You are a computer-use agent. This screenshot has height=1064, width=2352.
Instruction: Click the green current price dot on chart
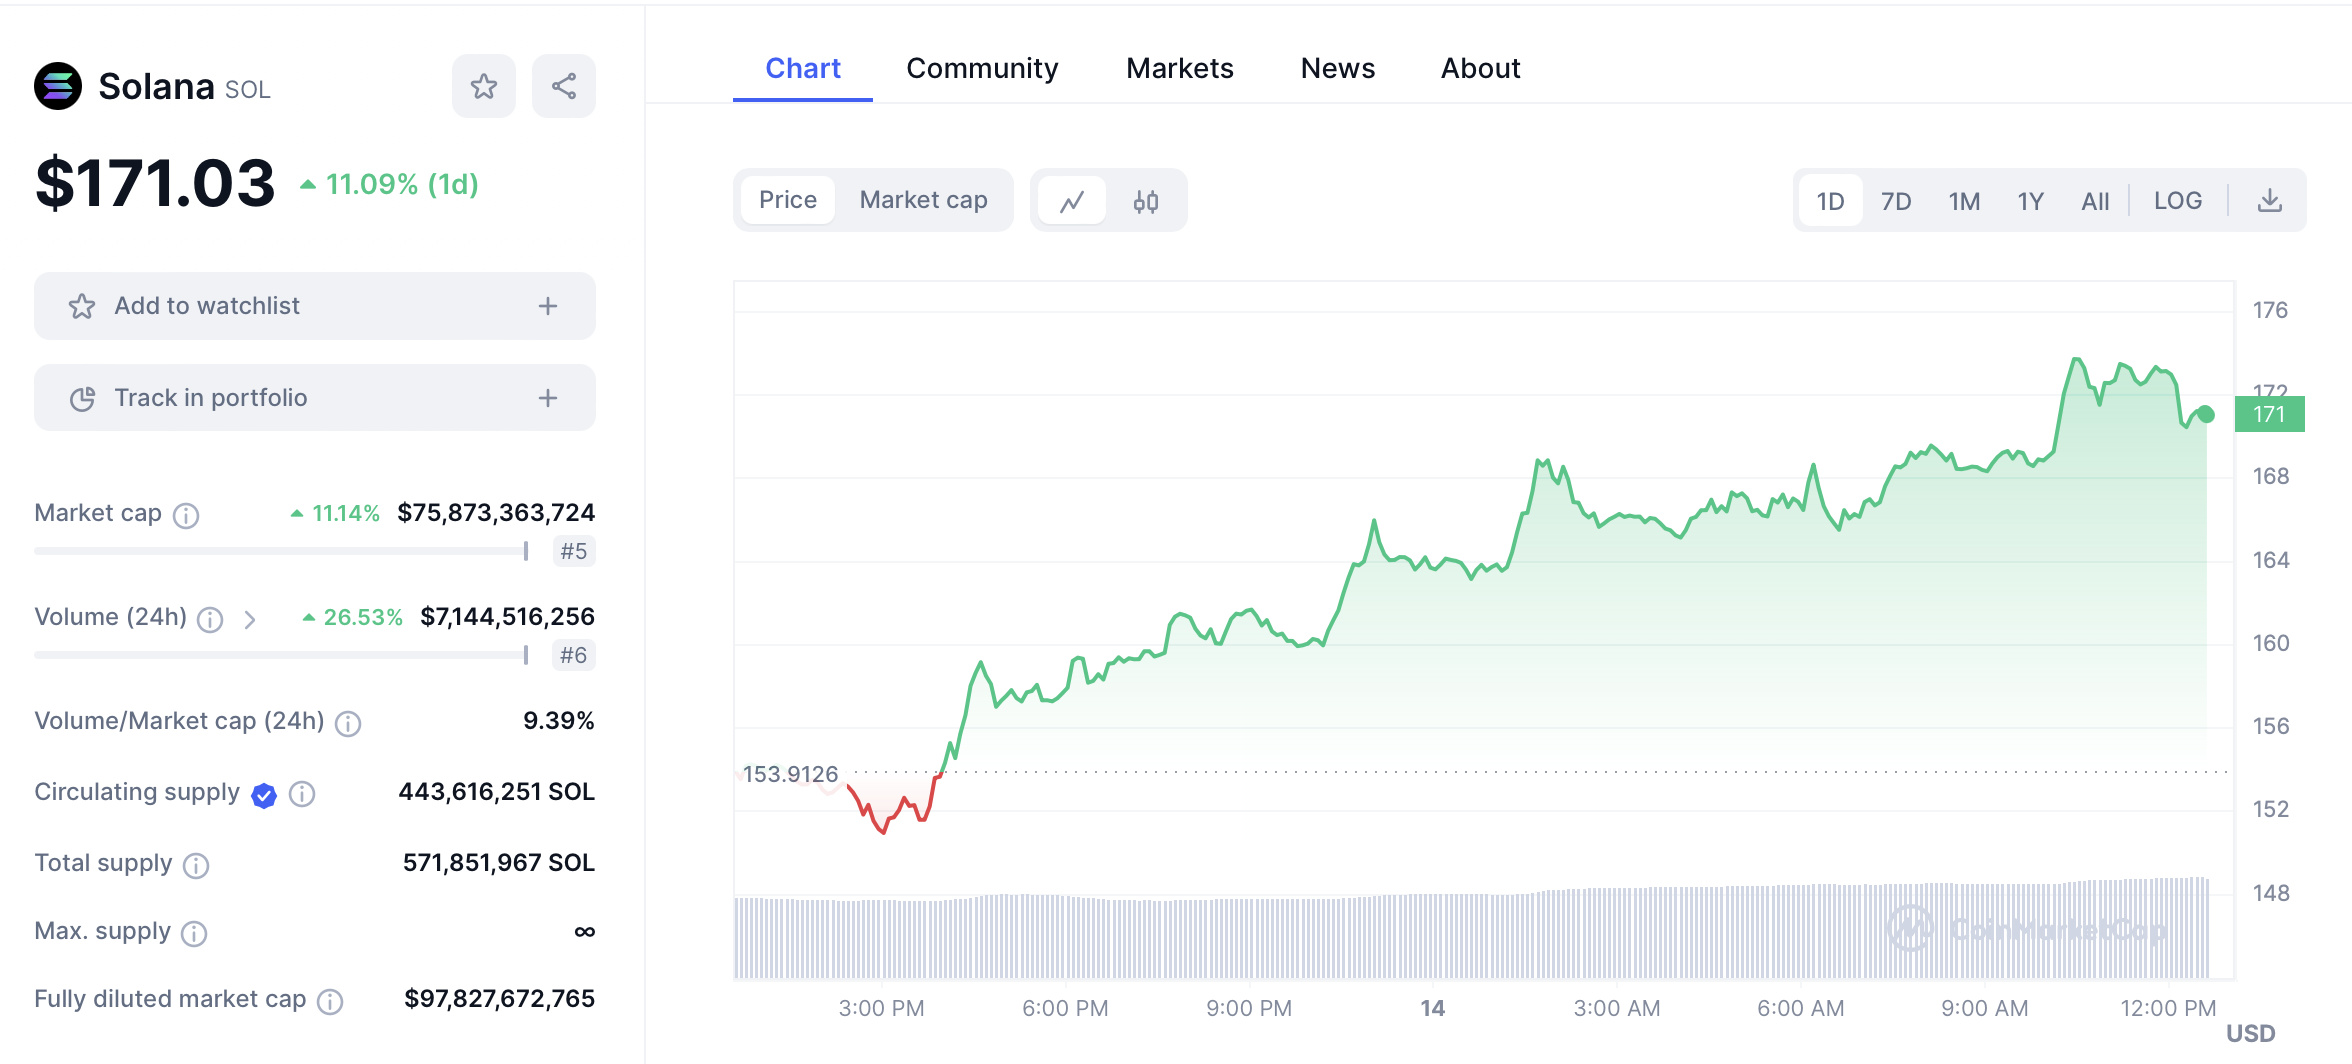click(2205, 414)
